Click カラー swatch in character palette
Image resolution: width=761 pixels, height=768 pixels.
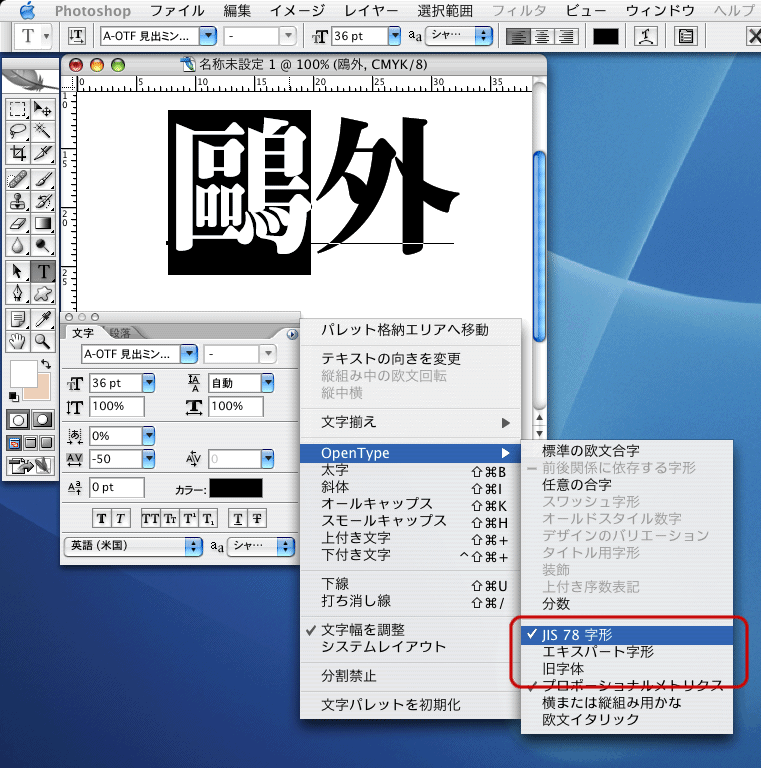click(236, 488)
